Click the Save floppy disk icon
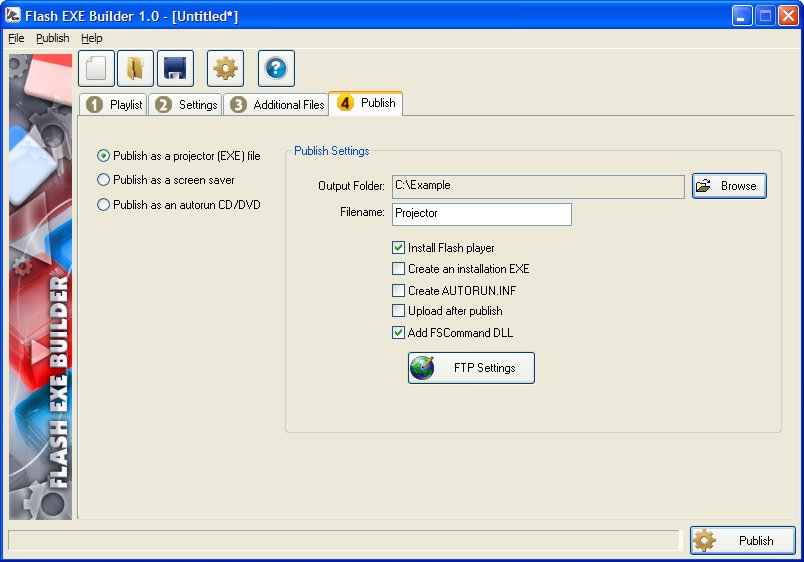The image size is (804, 562). (x=175, y=68)
